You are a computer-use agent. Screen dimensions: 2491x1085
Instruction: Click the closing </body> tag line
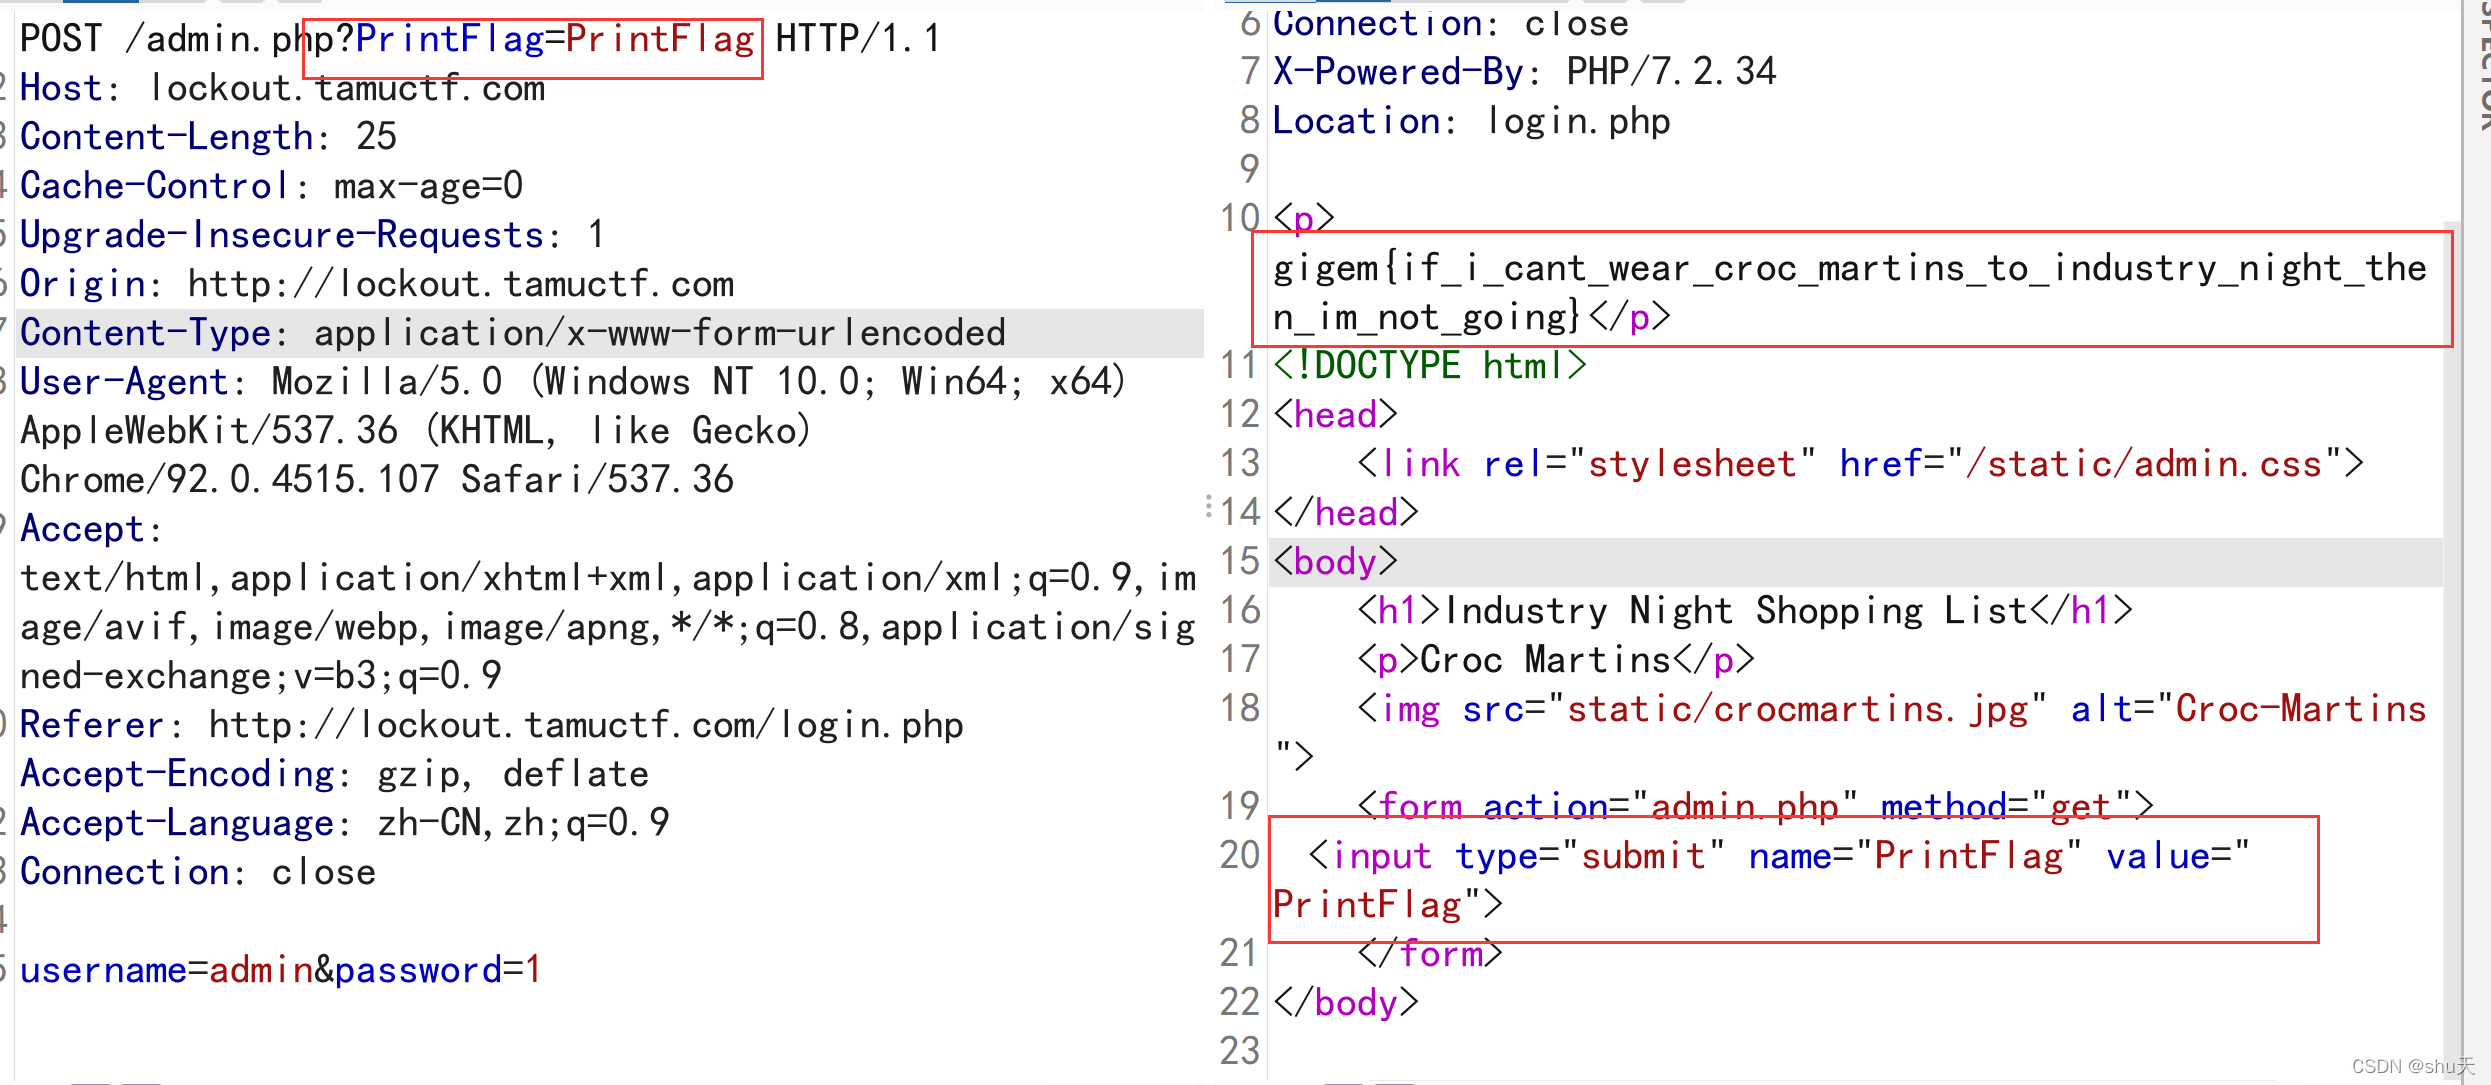(x=1346, y=1003)
